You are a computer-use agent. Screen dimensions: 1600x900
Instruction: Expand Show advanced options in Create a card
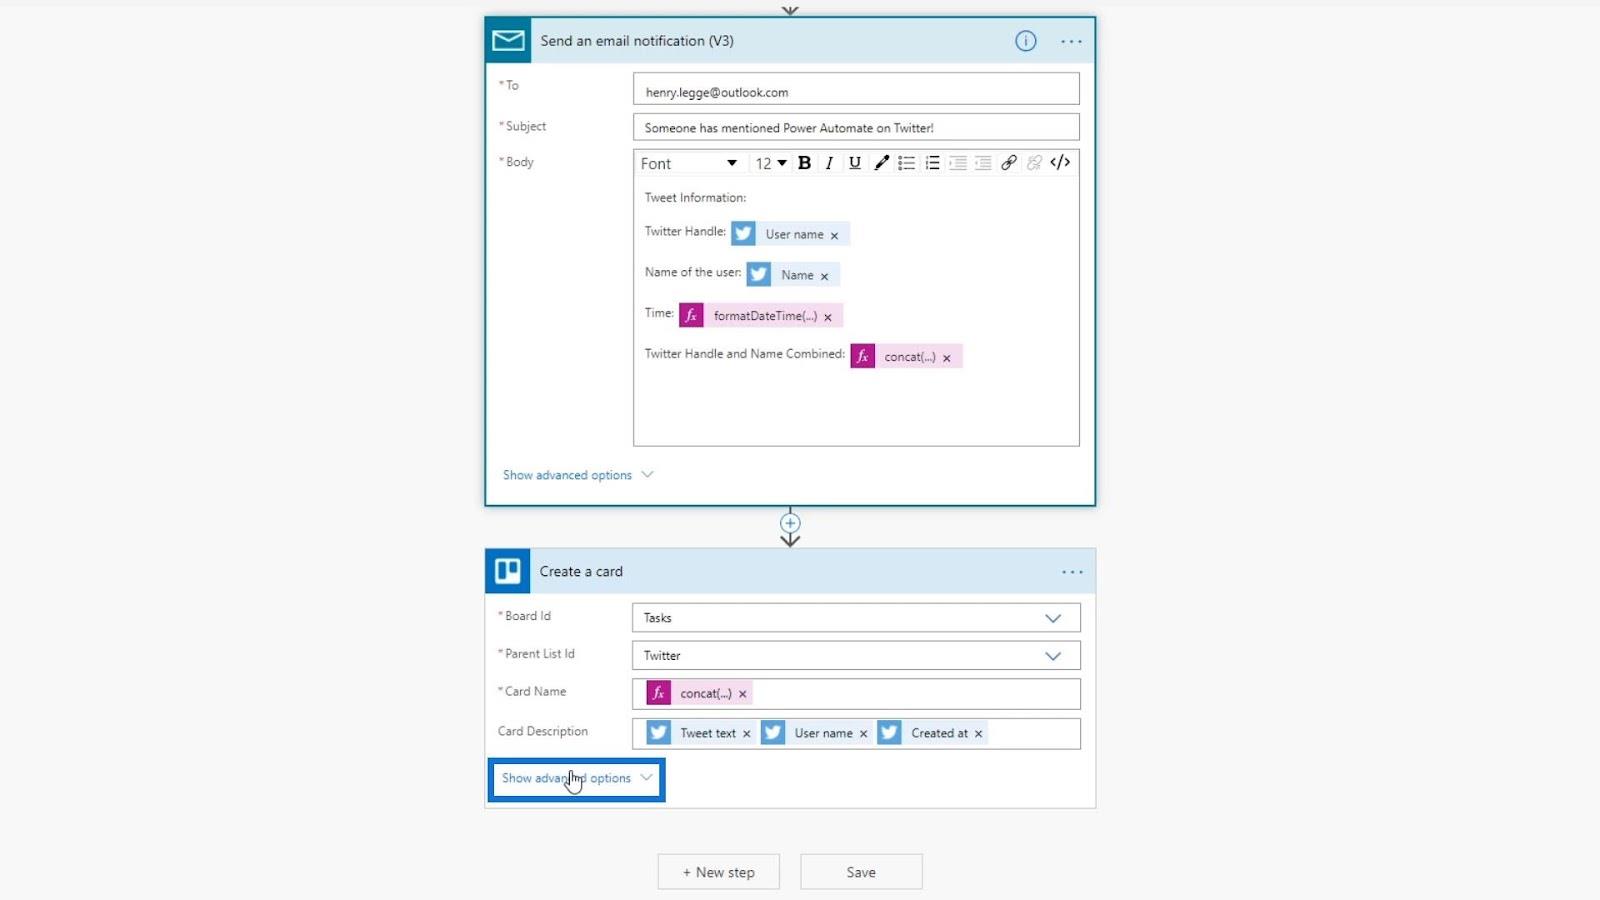coord(577,778)
